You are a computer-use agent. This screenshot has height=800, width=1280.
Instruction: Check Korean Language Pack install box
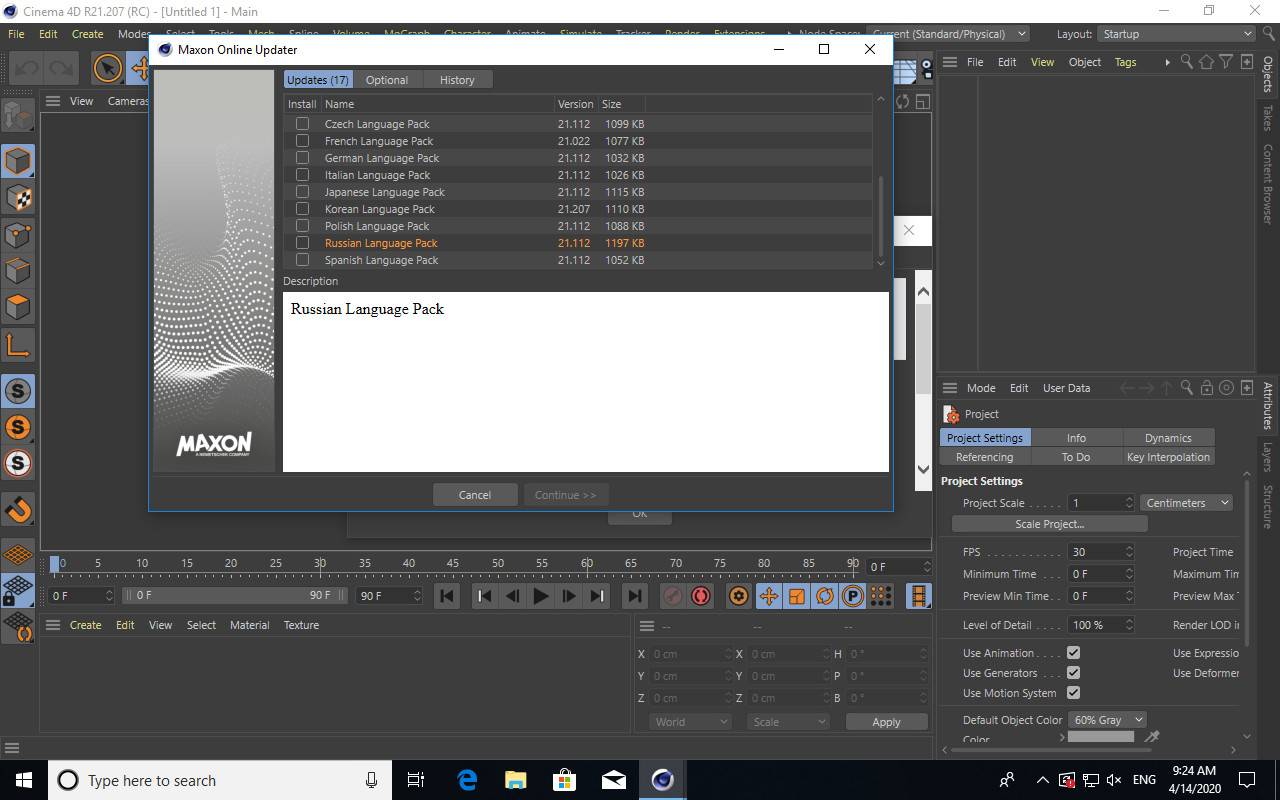coord(302,209)
